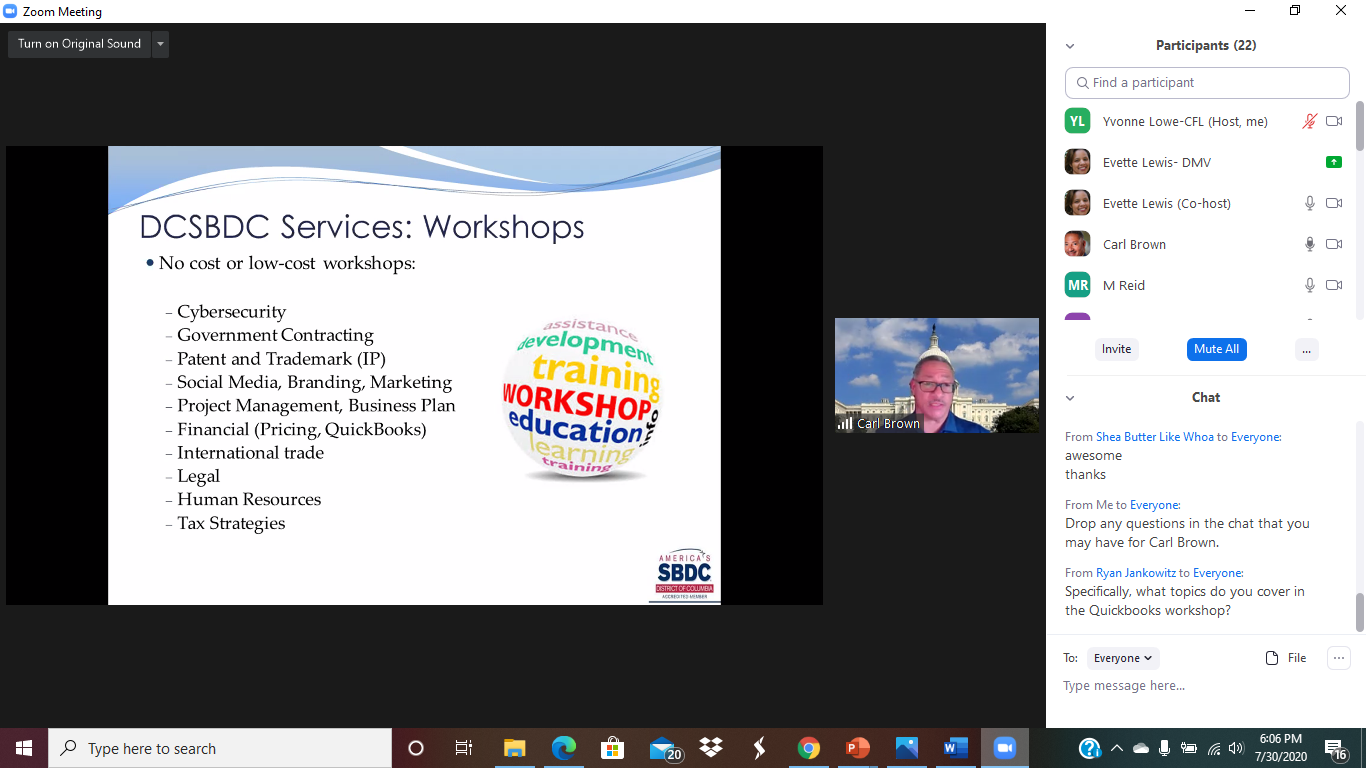Viewport: 1366px width, 768px height.
Task: Unmute Yvonne Lowe-CFL's crossed-out microphone icon
Action: point(1309,121)
